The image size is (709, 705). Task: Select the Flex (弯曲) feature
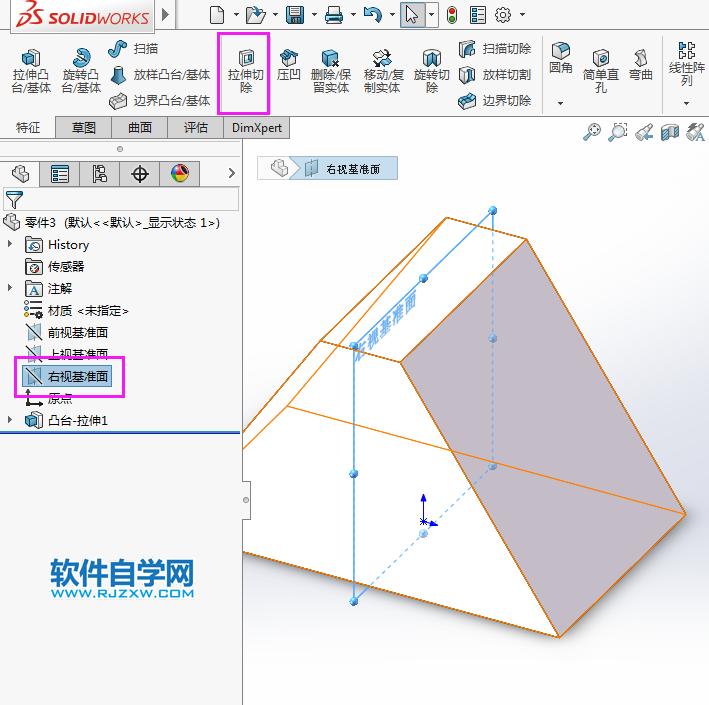point(640,66)
